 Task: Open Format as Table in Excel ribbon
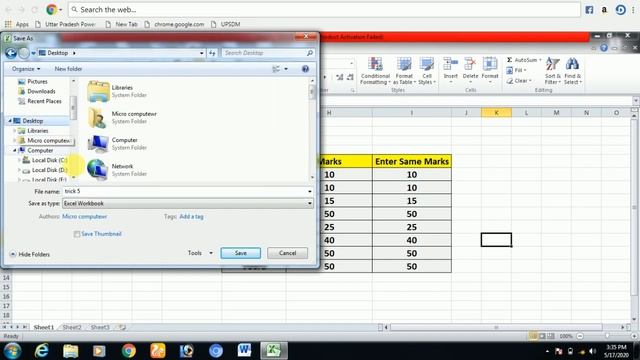tap(404, 71)
